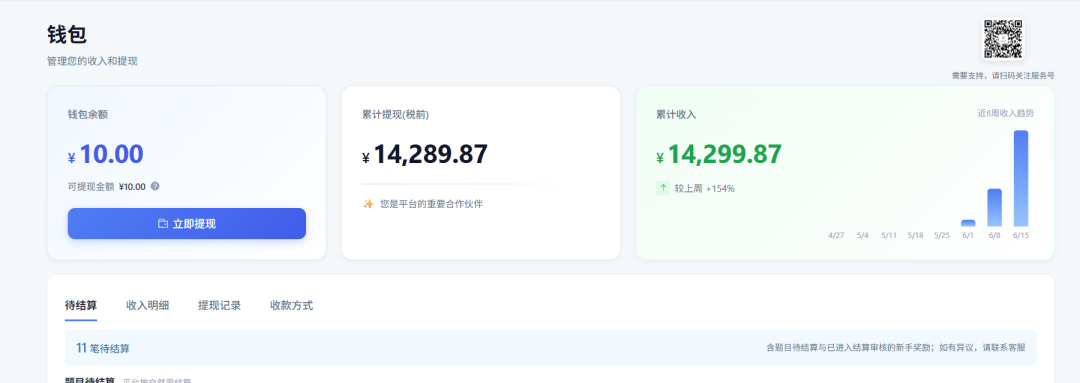The width and height of the screenshot is (1080, 383).
Task: Click the 11 笔待结算 text
Action: click(x=103, y=348)
